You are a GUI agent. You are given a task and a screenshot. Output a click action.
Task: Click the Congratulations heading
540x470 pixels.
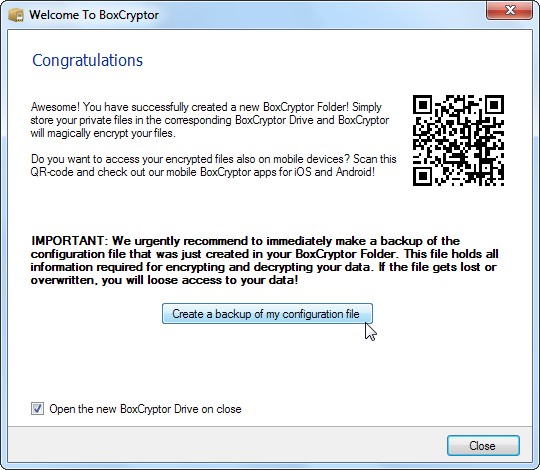click(87, 60)
